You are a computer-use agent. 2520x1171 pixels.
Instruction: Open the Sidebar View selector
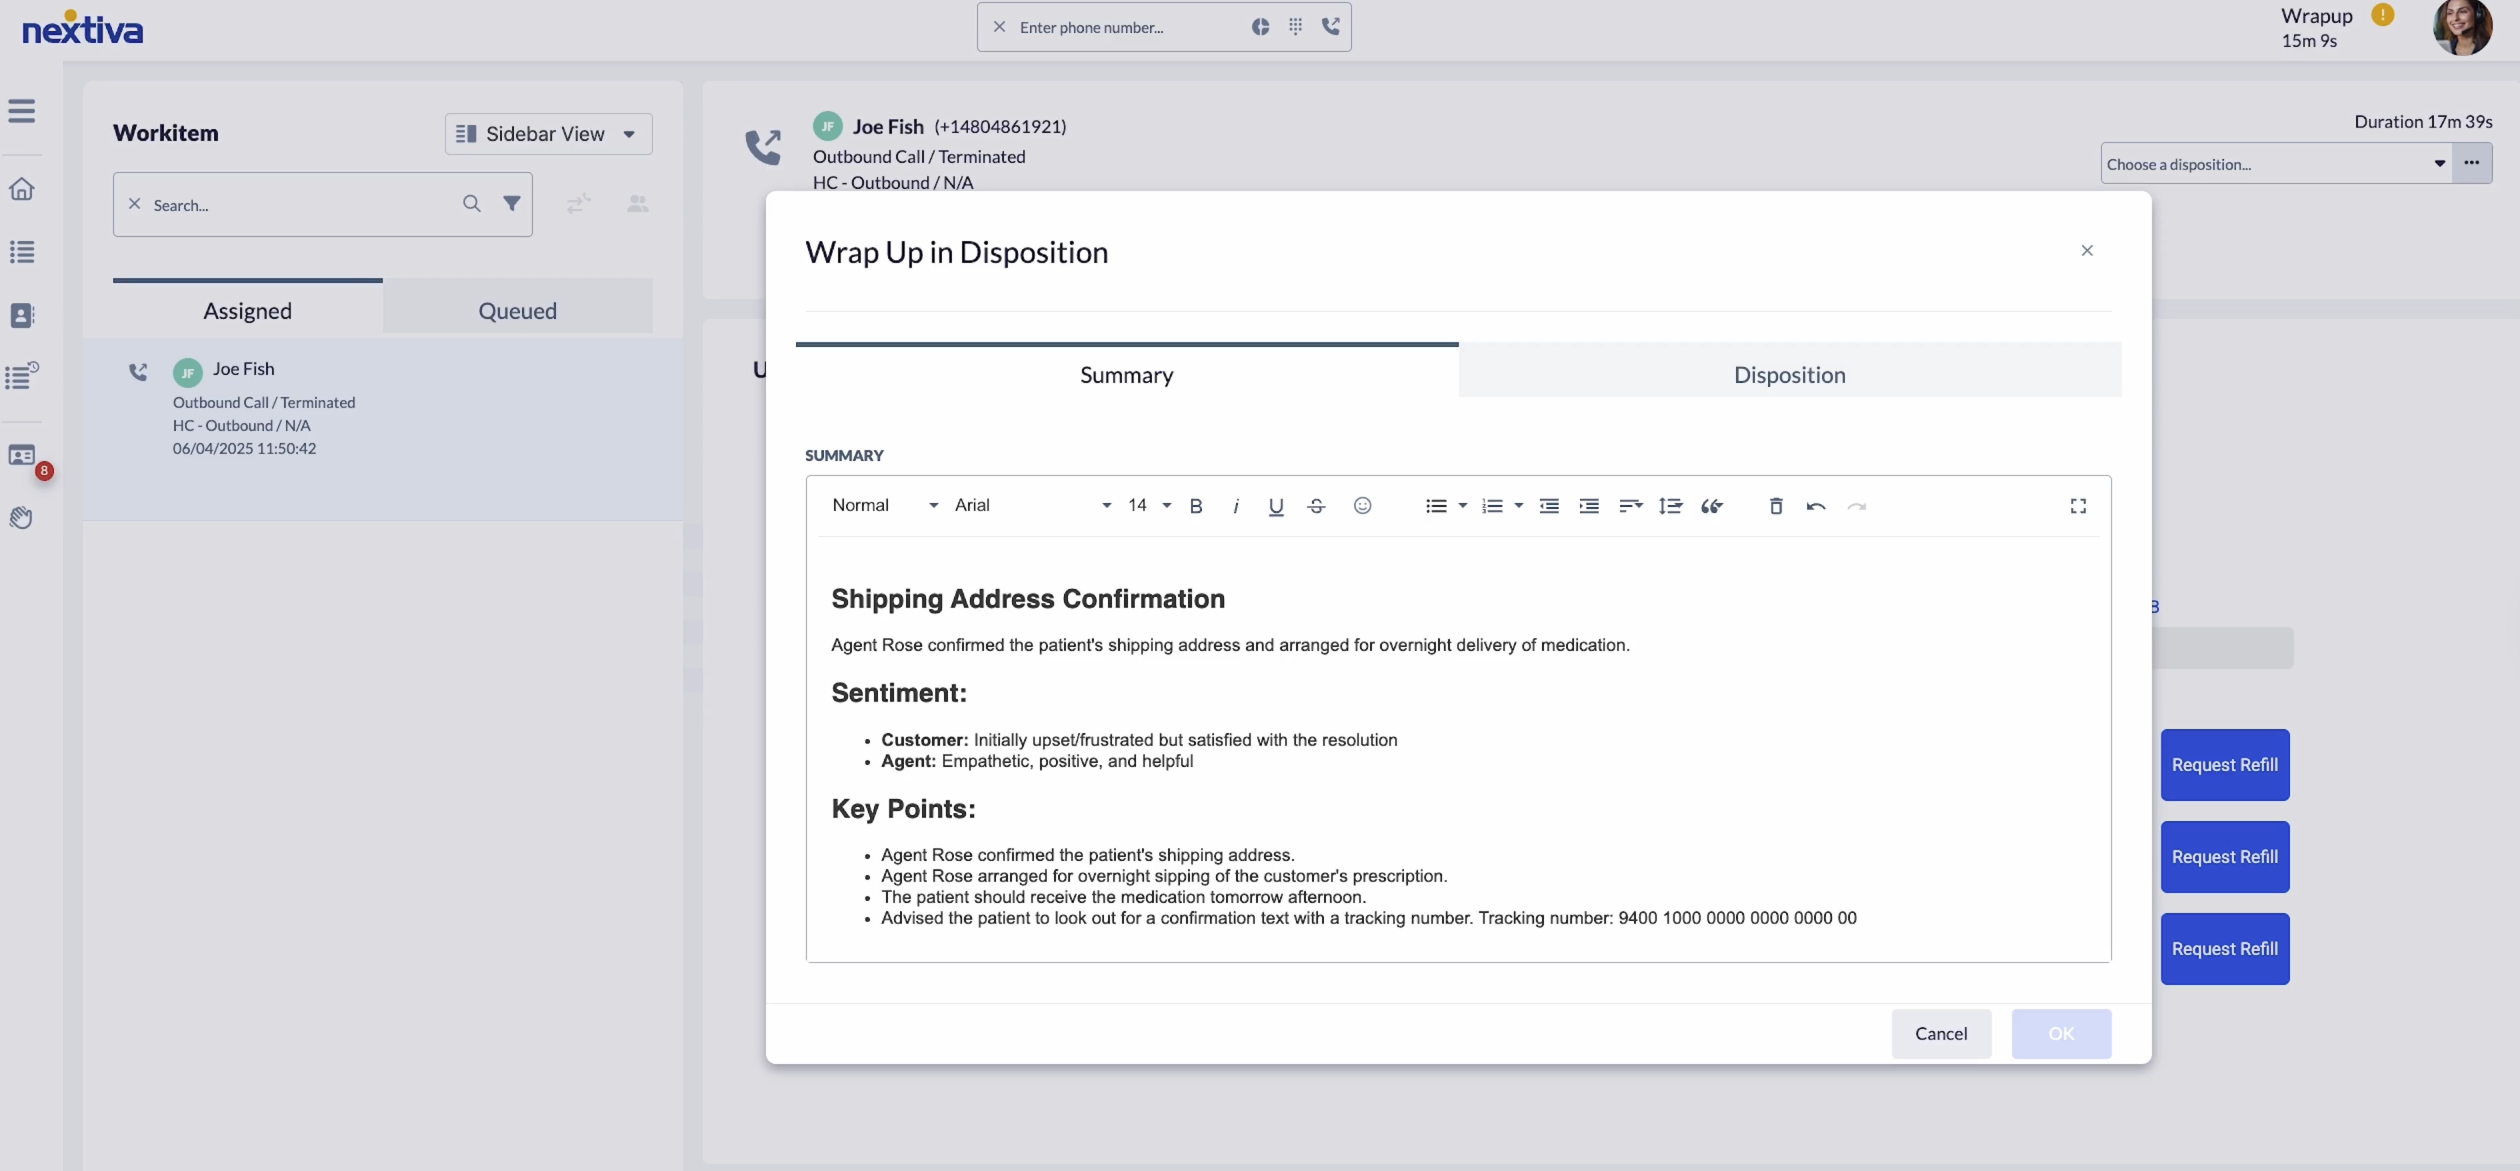[x=548, y=134]
